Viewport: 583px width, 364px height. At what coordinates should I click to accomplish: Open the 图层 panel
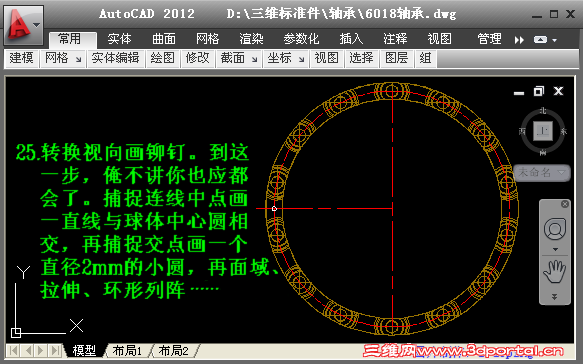click(397, 58)
